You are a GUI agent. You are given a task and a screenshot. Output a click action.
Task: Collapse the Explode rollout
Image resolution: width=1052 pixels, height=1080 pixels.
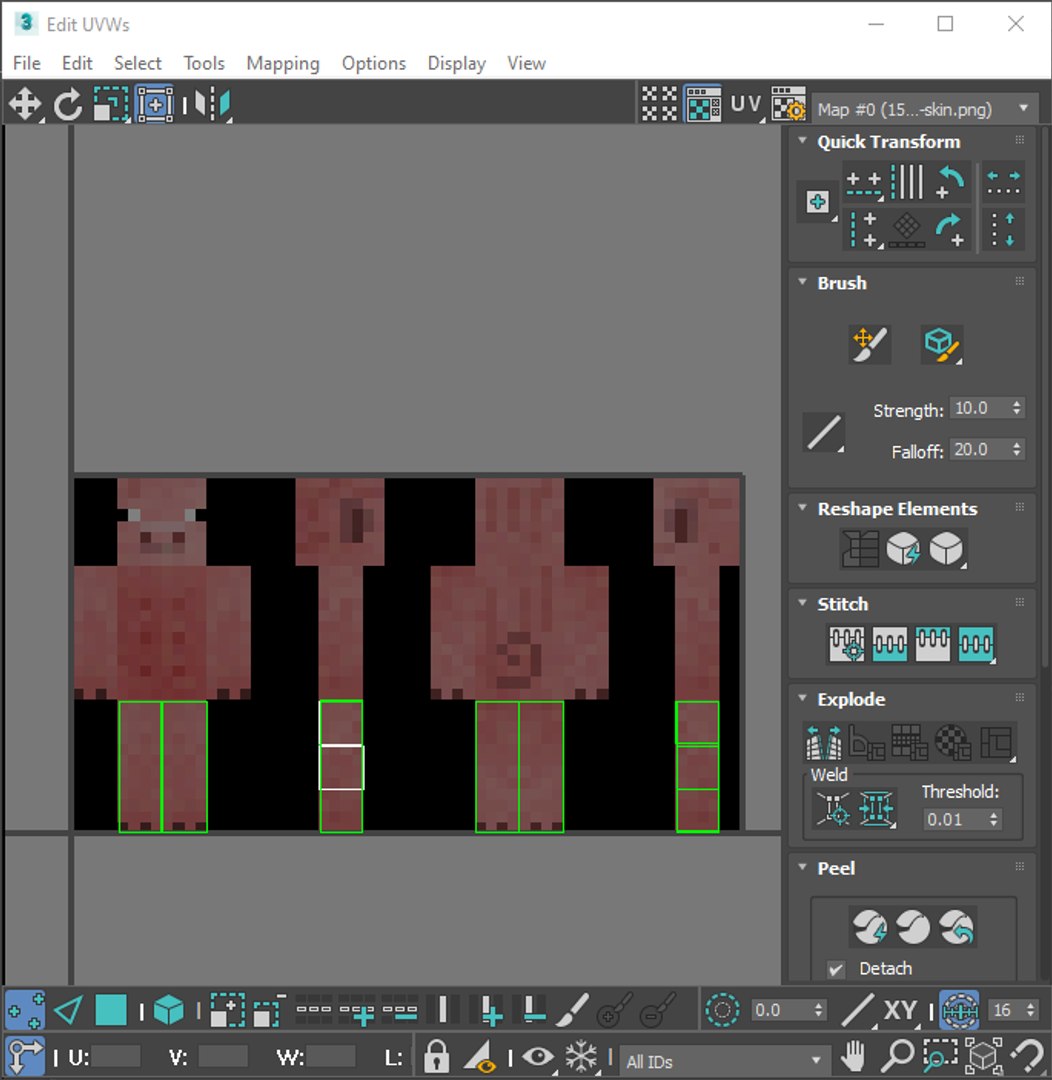(803, 698)
